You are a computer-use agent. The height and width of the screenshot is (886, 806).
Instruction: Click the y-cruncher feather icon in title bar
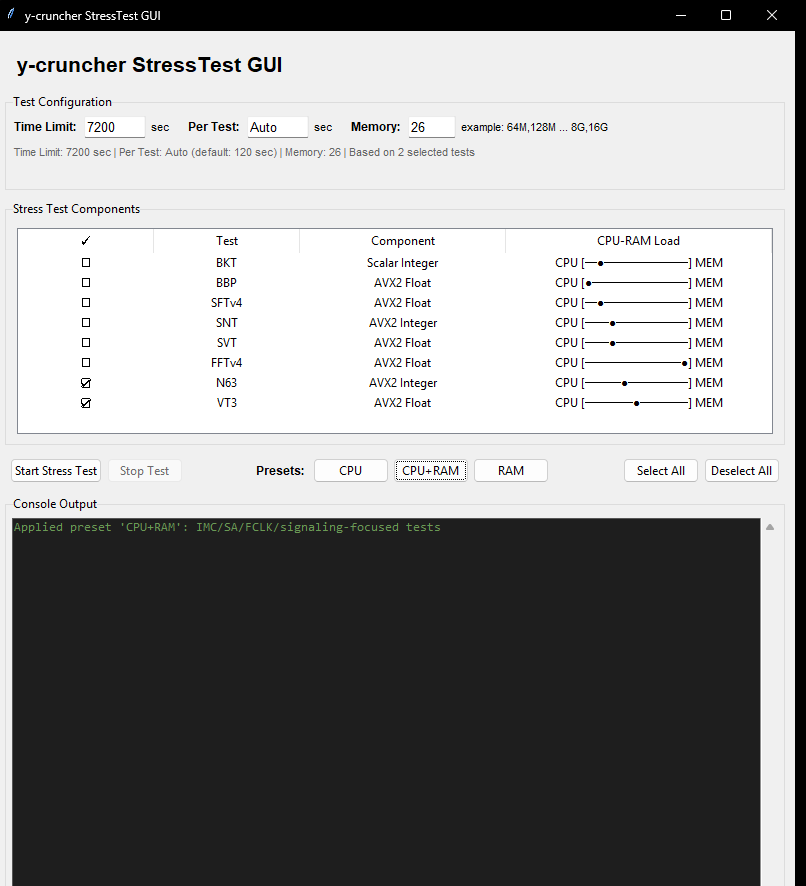click(11, 14)
